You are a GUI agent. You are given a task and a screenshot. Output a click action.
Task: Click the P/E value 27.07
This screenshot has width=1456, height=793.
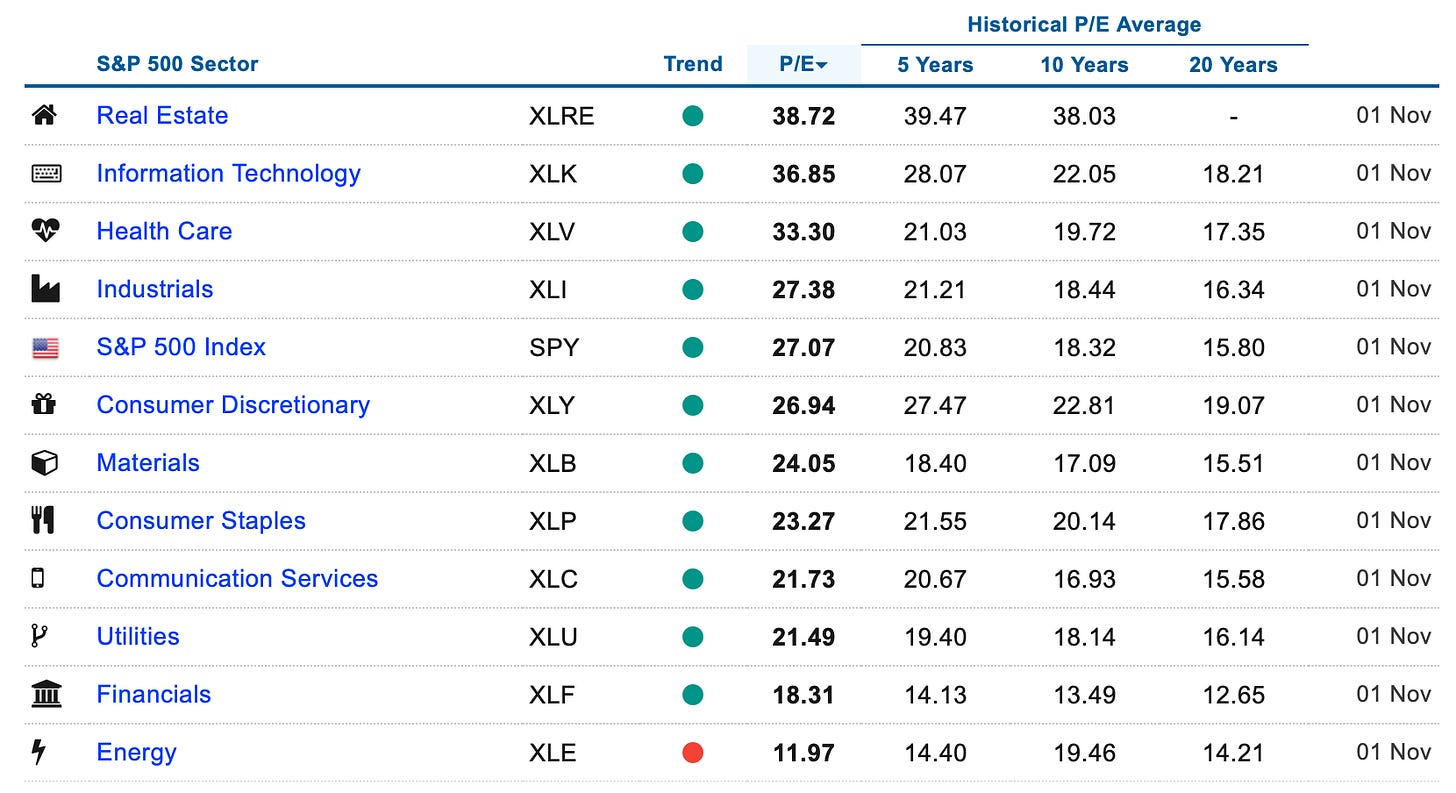pyautogui.click(x=803, y=348)
